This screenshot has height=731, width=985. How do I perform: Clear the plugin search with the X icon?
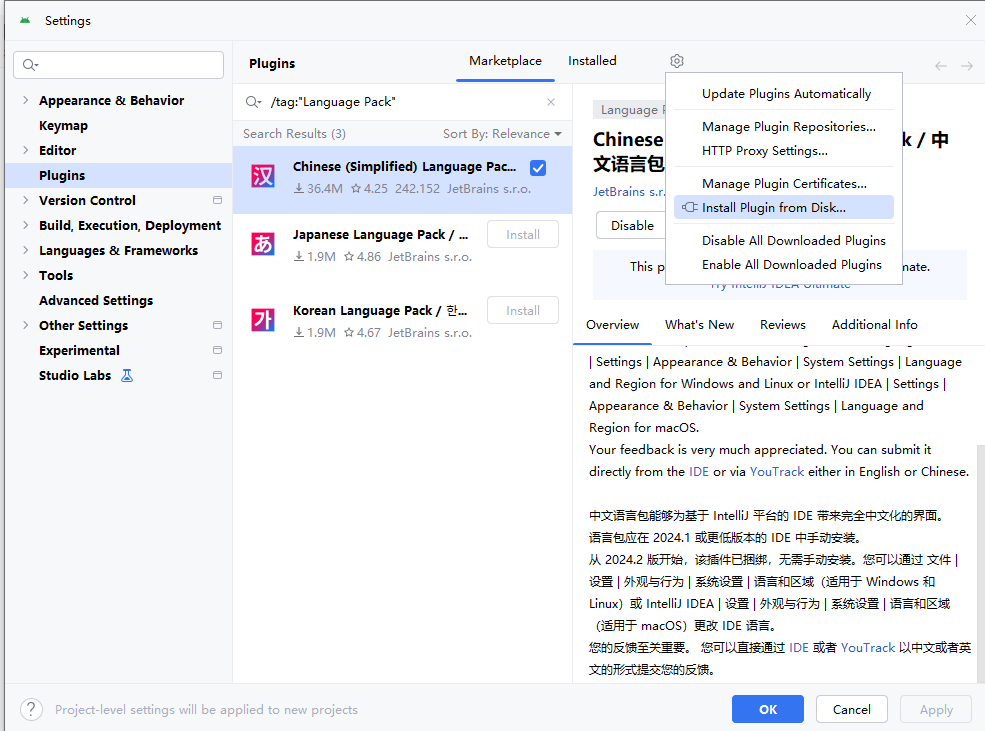[x=550, y=102]
